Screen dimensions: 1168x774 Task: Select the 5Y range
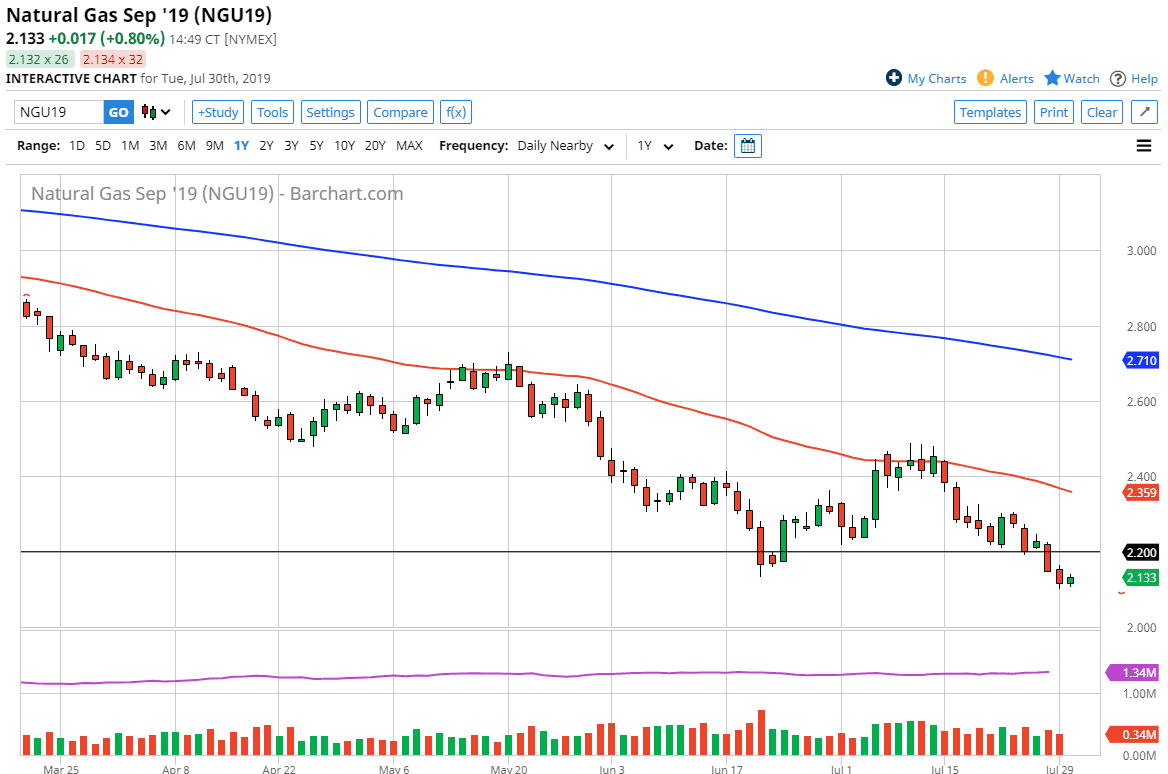coord(317,146)
